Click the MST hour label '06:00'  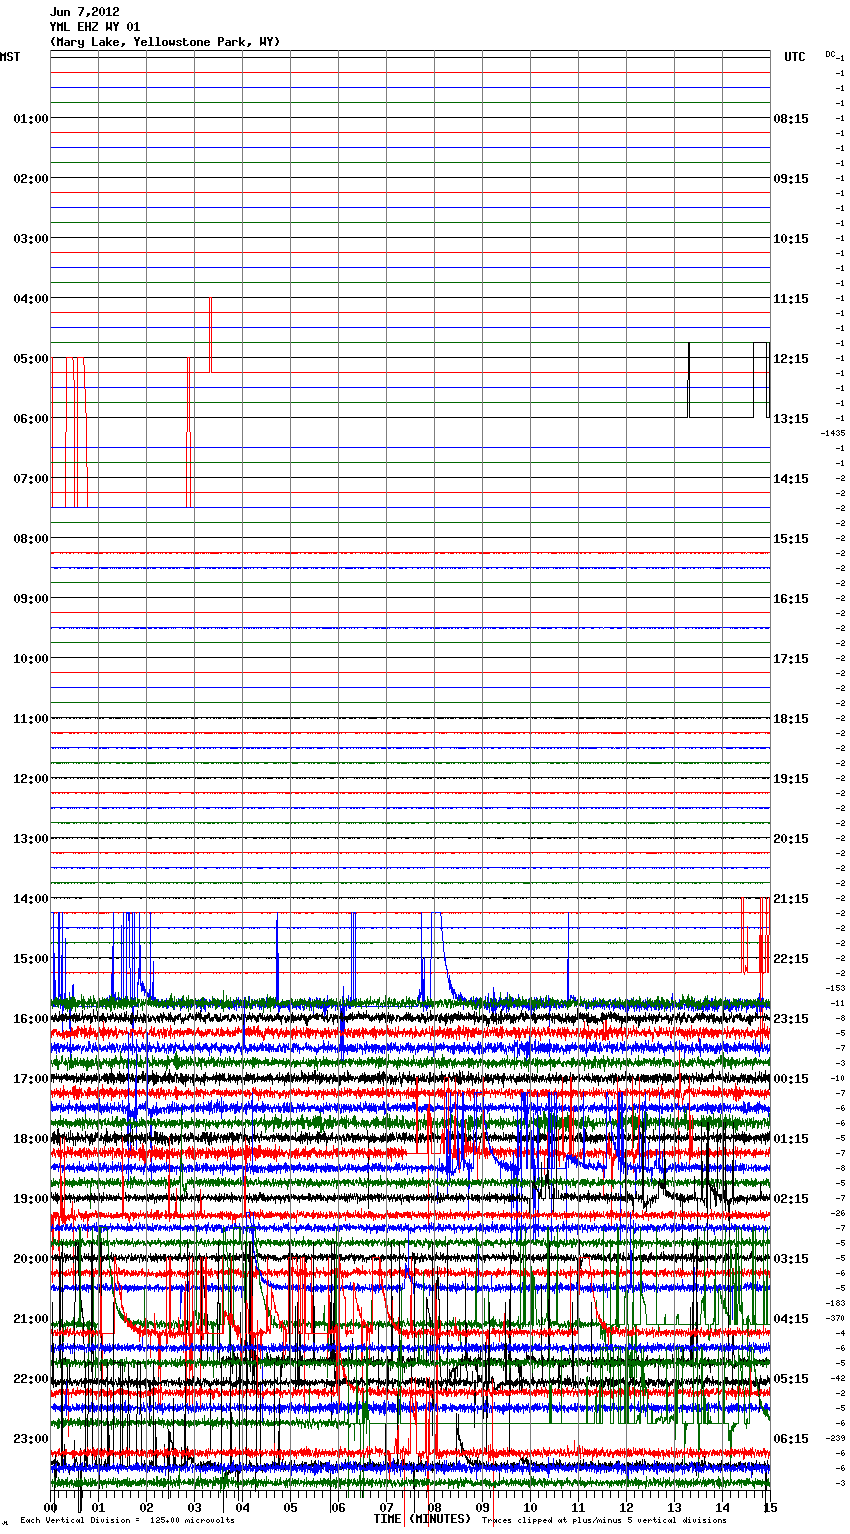pyautogui.click(x=31, y=419)
